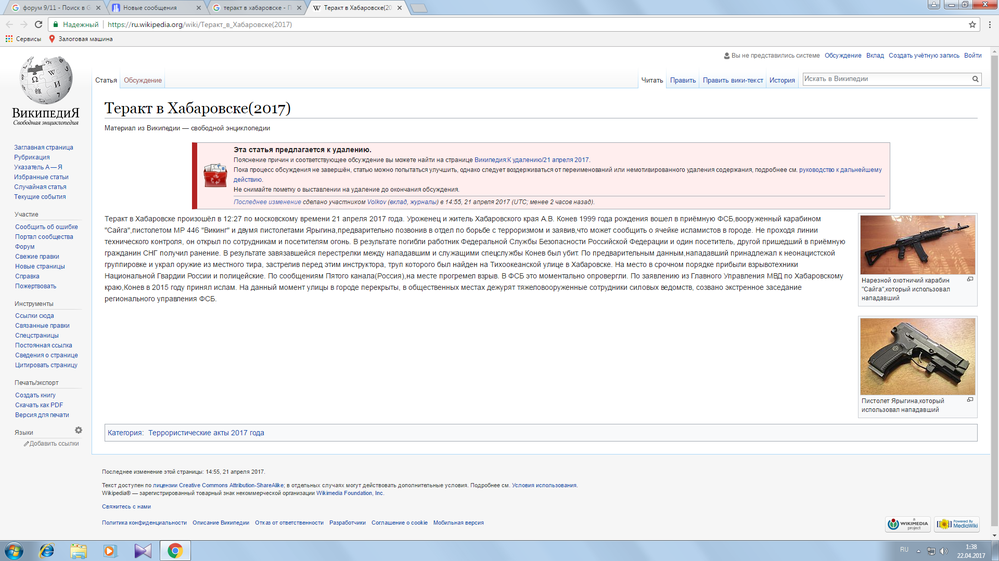The image size is (999, 561).
Task: Bookmark page with the star icon
Action: (972, 24)
